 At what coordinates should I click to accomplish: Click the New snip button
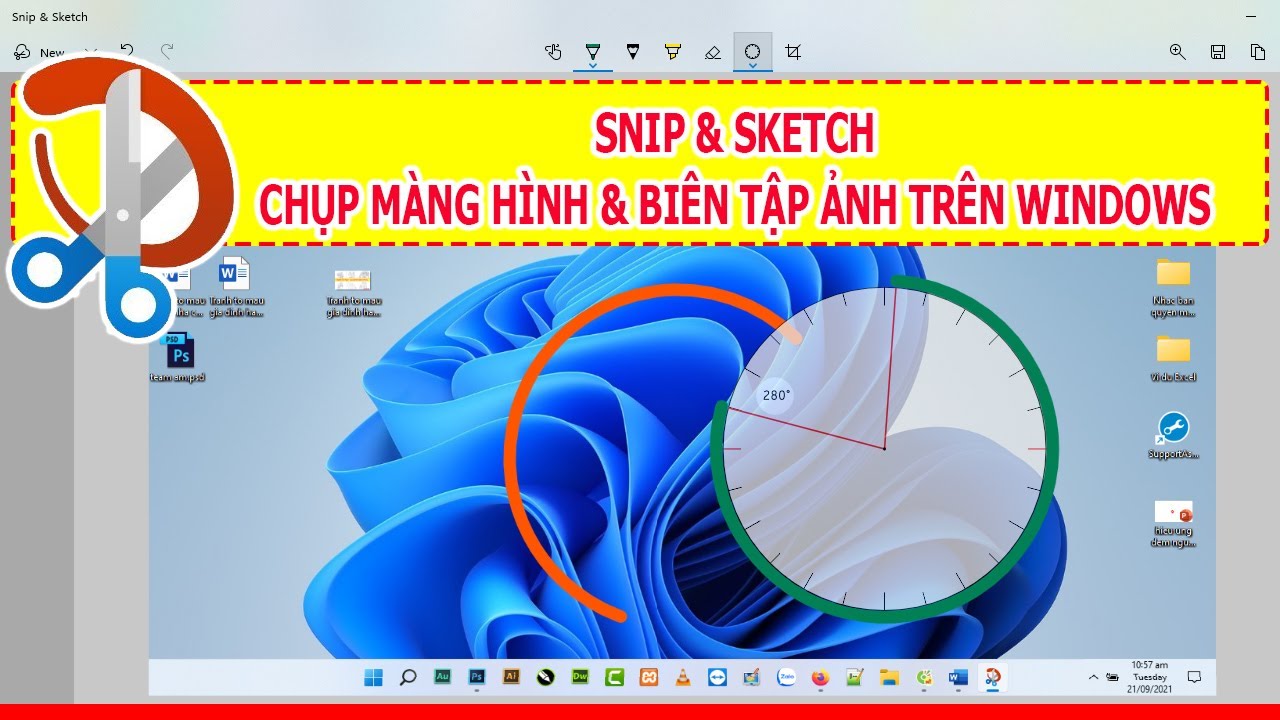[40, 52]
